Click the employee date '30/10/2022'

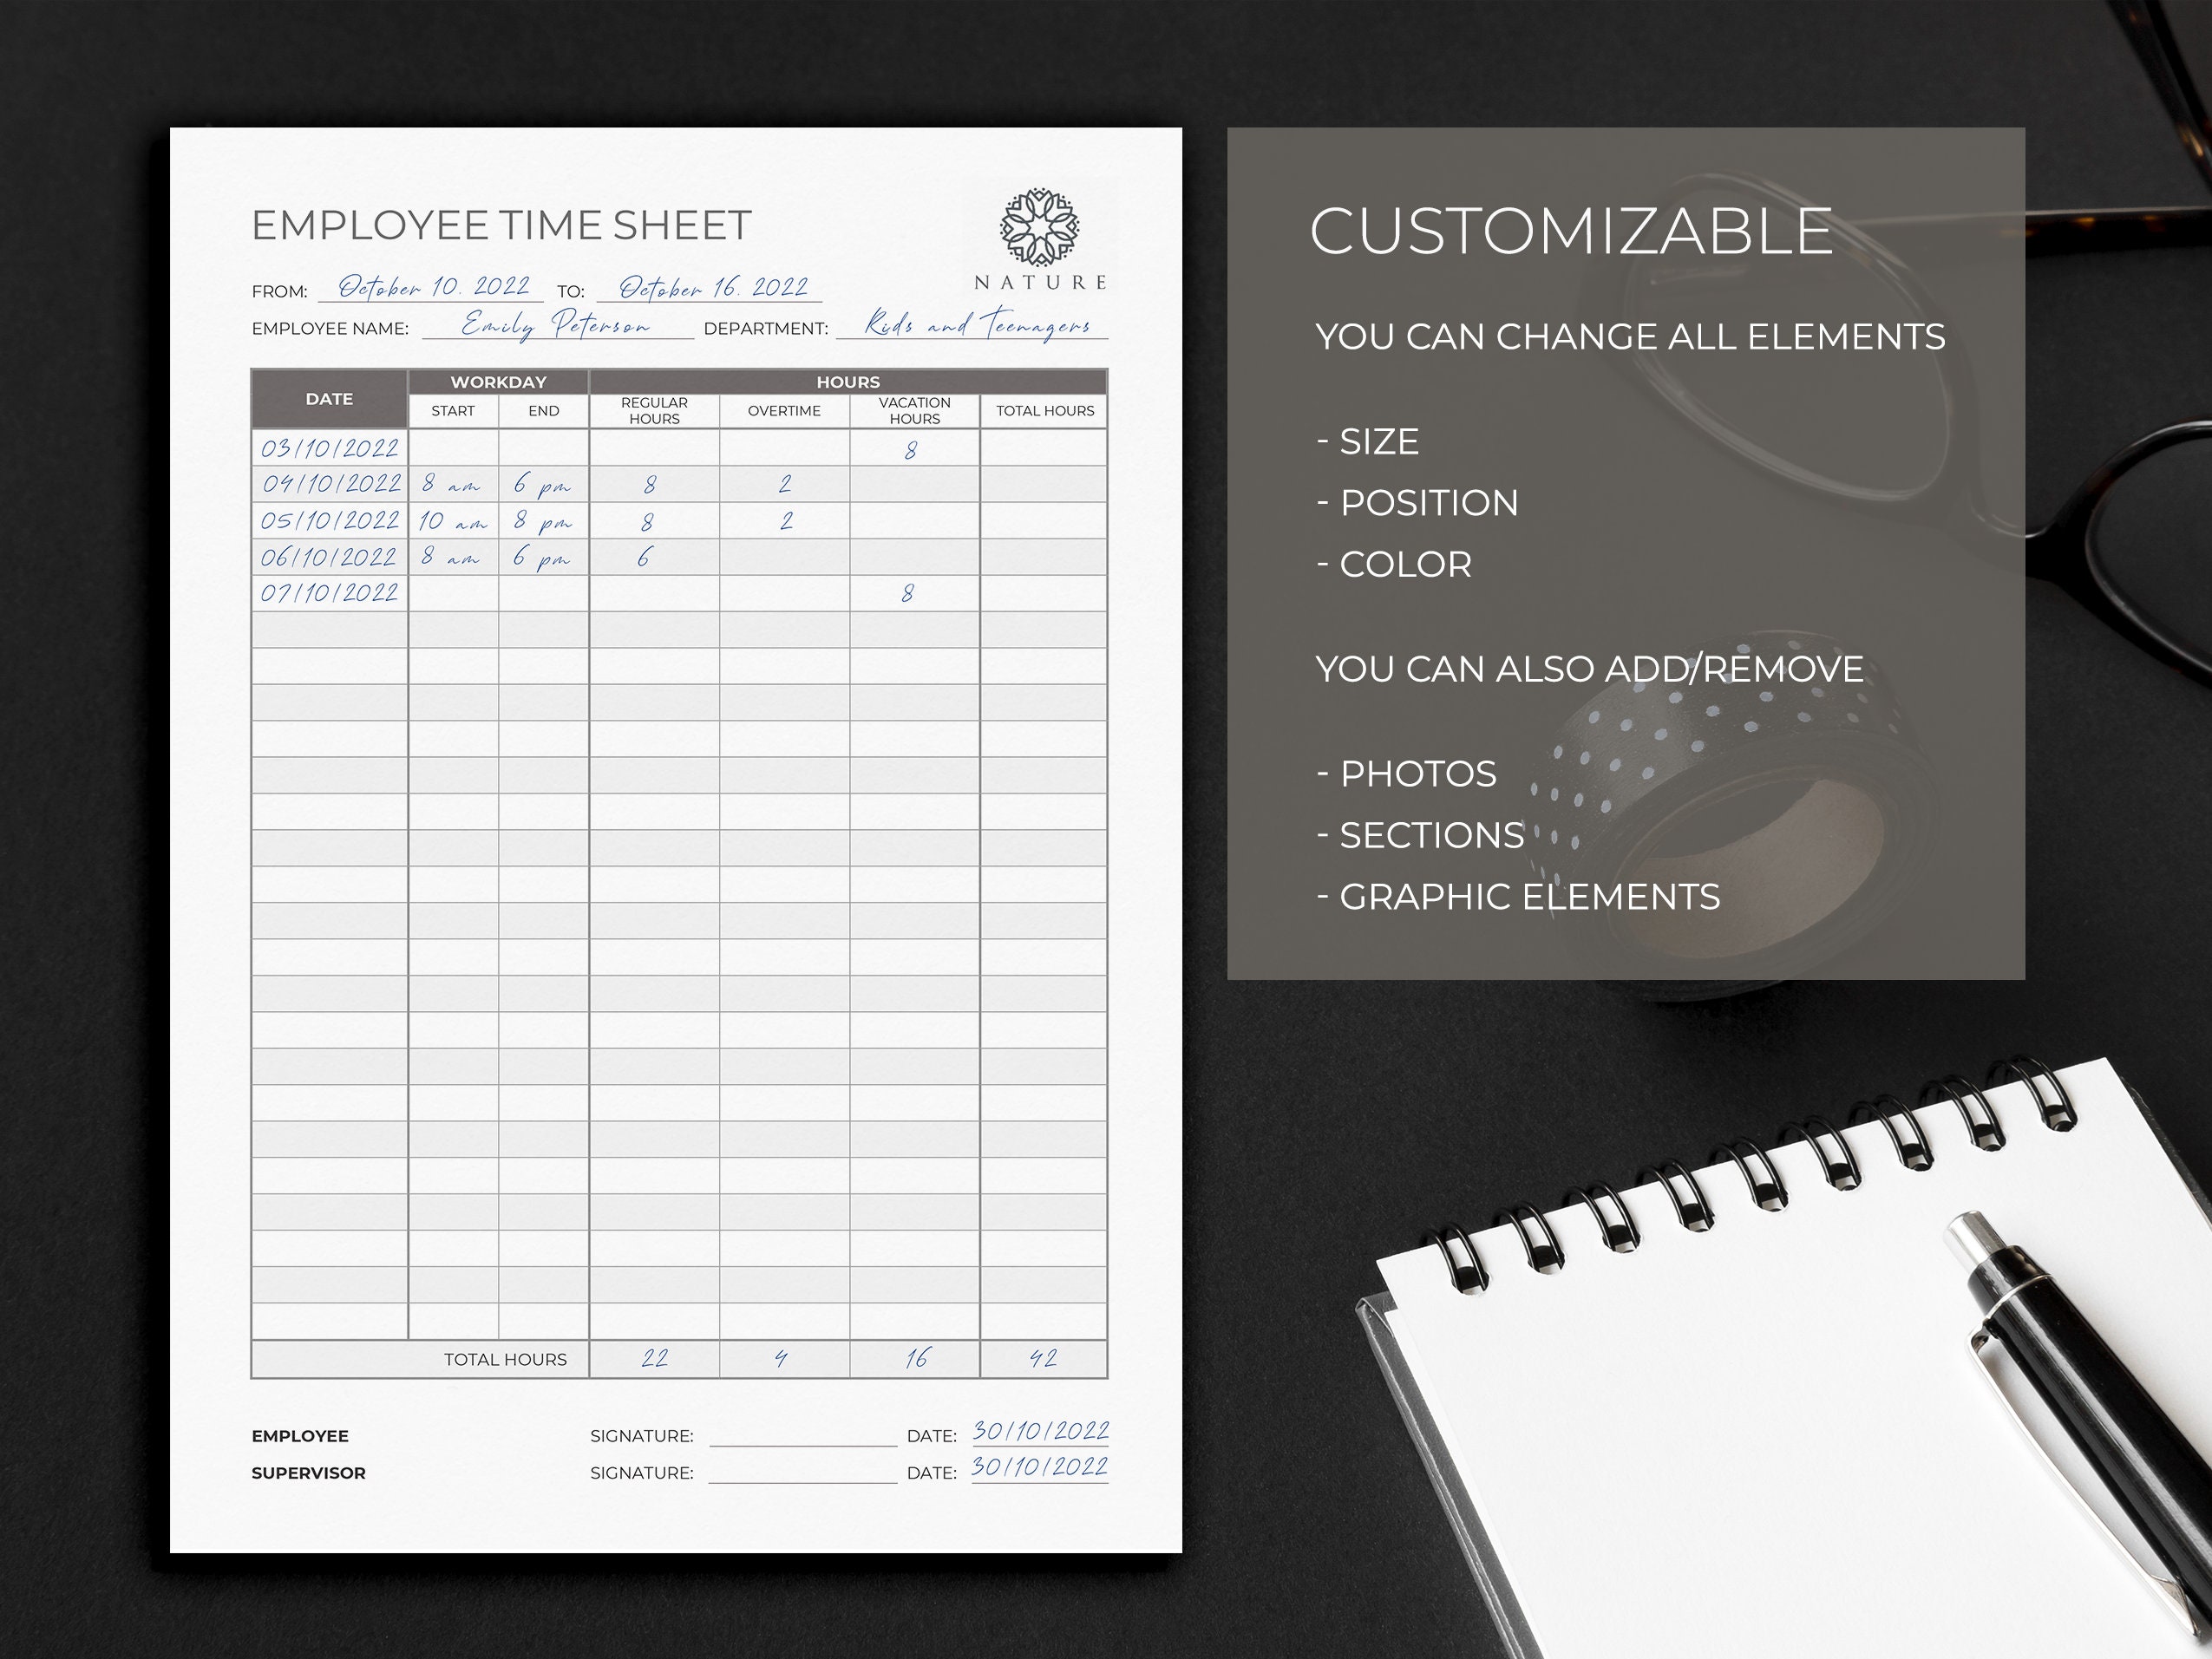(1040, 1431)
